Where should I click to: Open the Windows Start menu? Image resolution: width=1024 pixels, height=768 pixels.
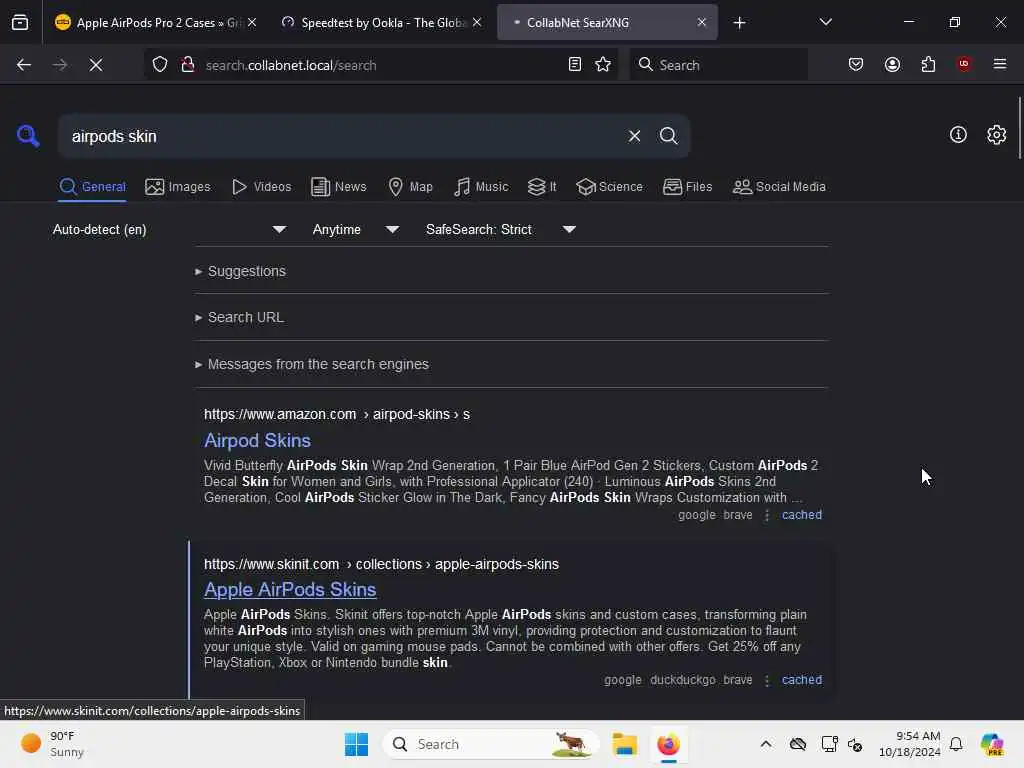tap(357, 744)
